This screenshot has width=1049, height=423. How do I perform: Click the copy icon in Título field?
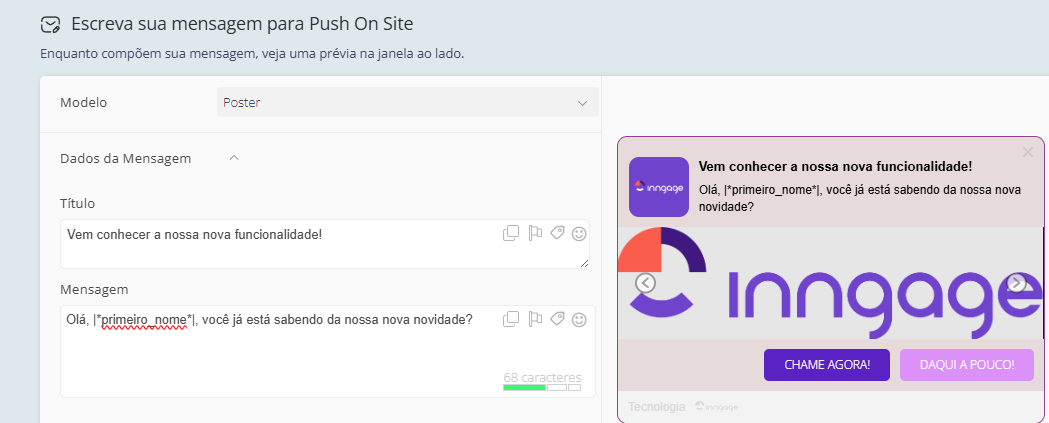[511, 233]
